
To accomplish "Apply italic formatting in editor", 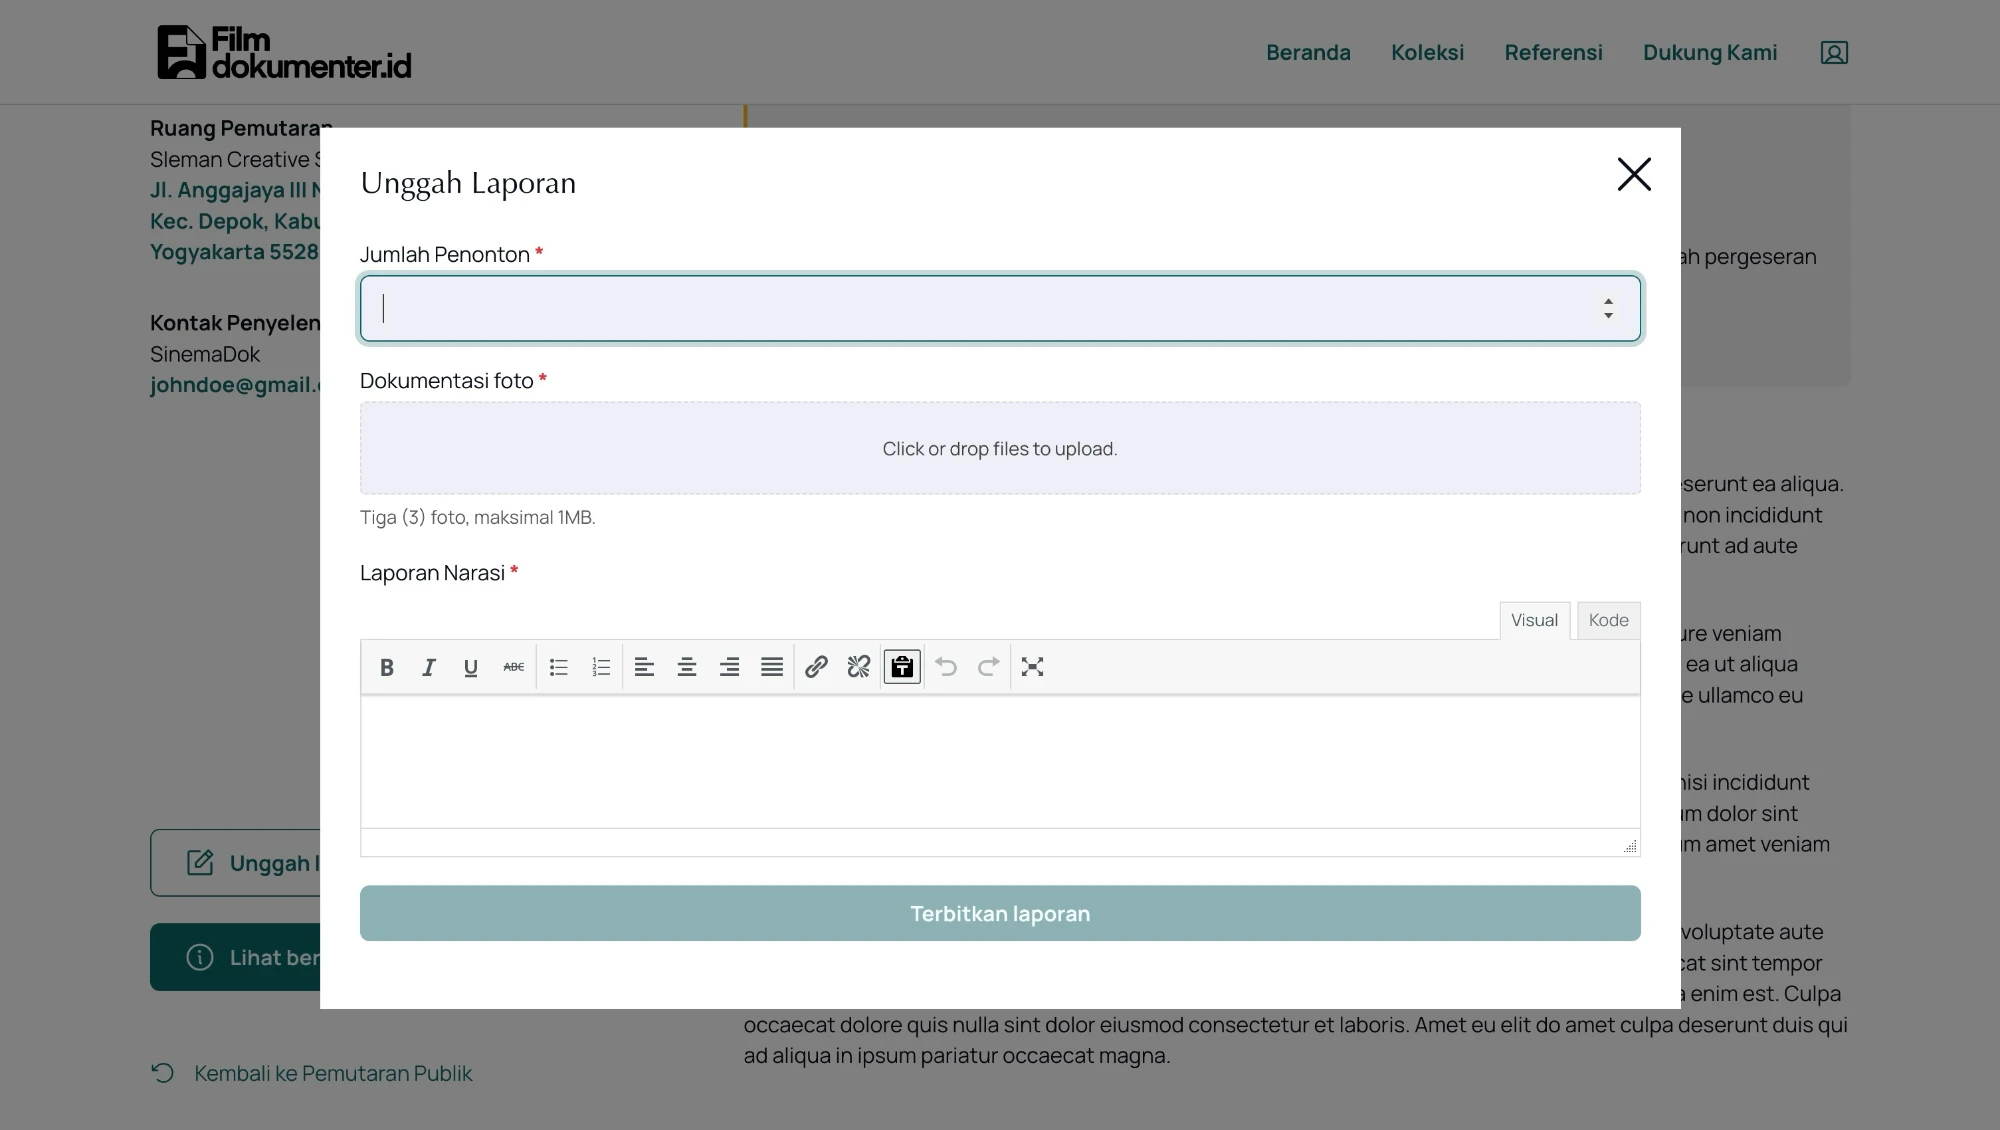I will coord(429,667).
